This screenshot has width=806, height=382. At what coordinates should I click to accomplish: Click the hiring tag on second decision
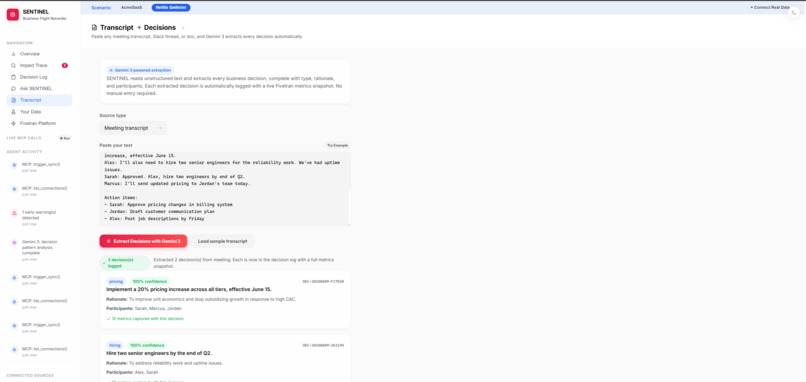point(115,345)
